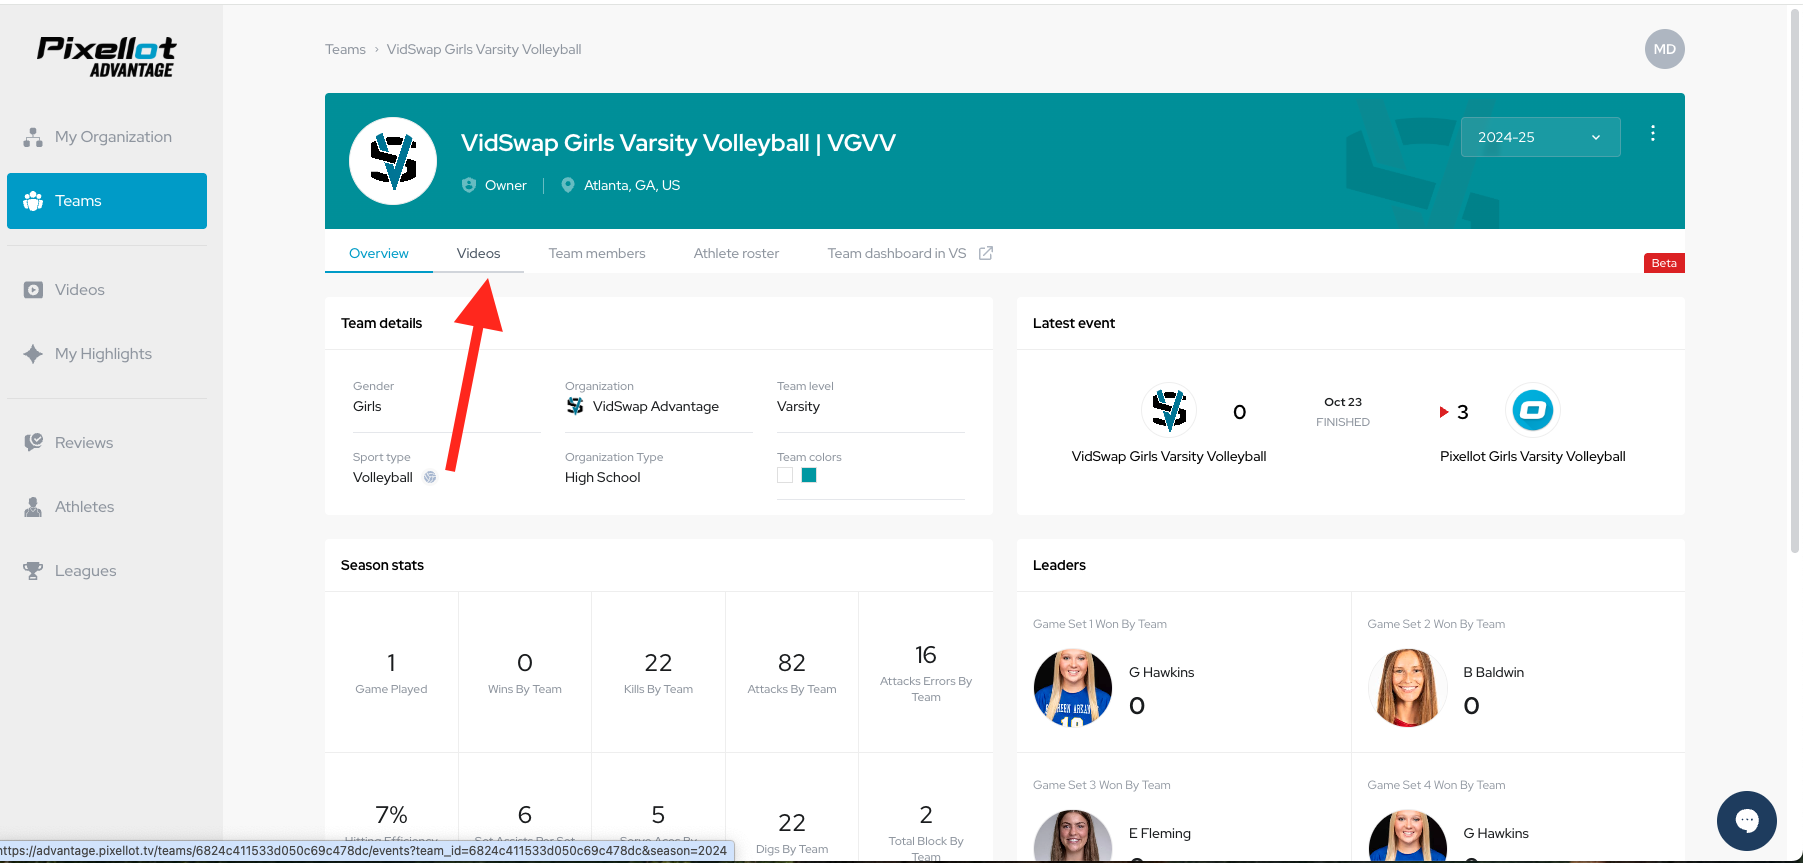Open My Organization icon in sidebar

33,137
